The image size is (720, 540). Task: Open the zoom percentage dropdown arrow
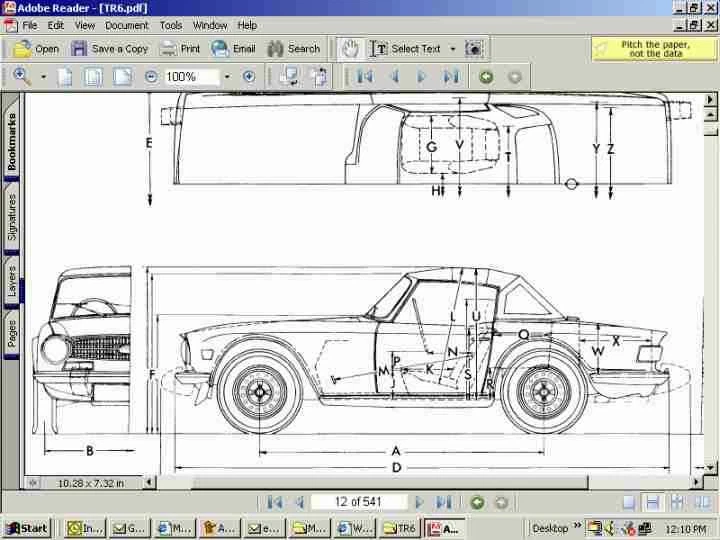[227, 76]
